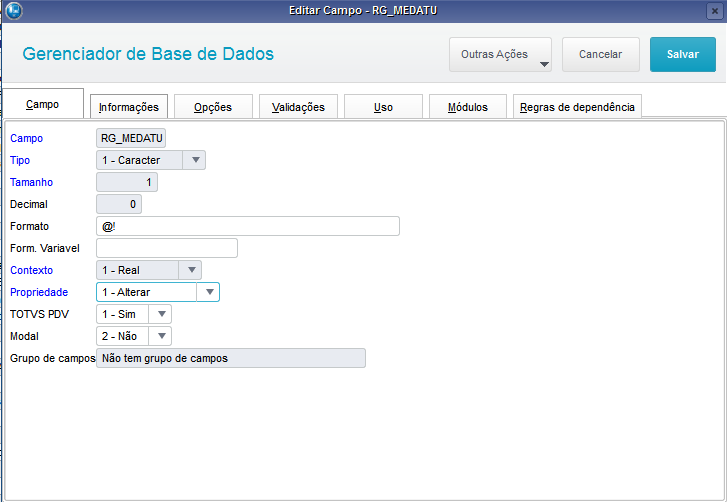Click the Editar Campo - RG_MEDATU title text
Screen dimensions: 727x502
tap(363, 10)
